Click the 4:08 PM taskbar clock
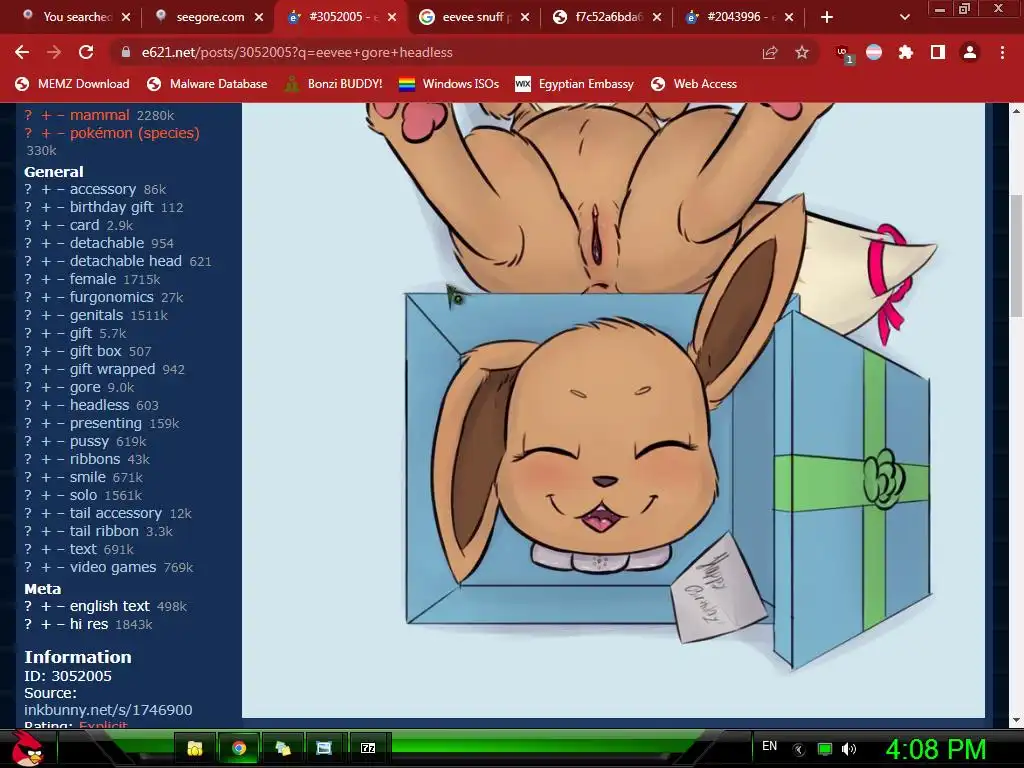 tap(936, 749)
